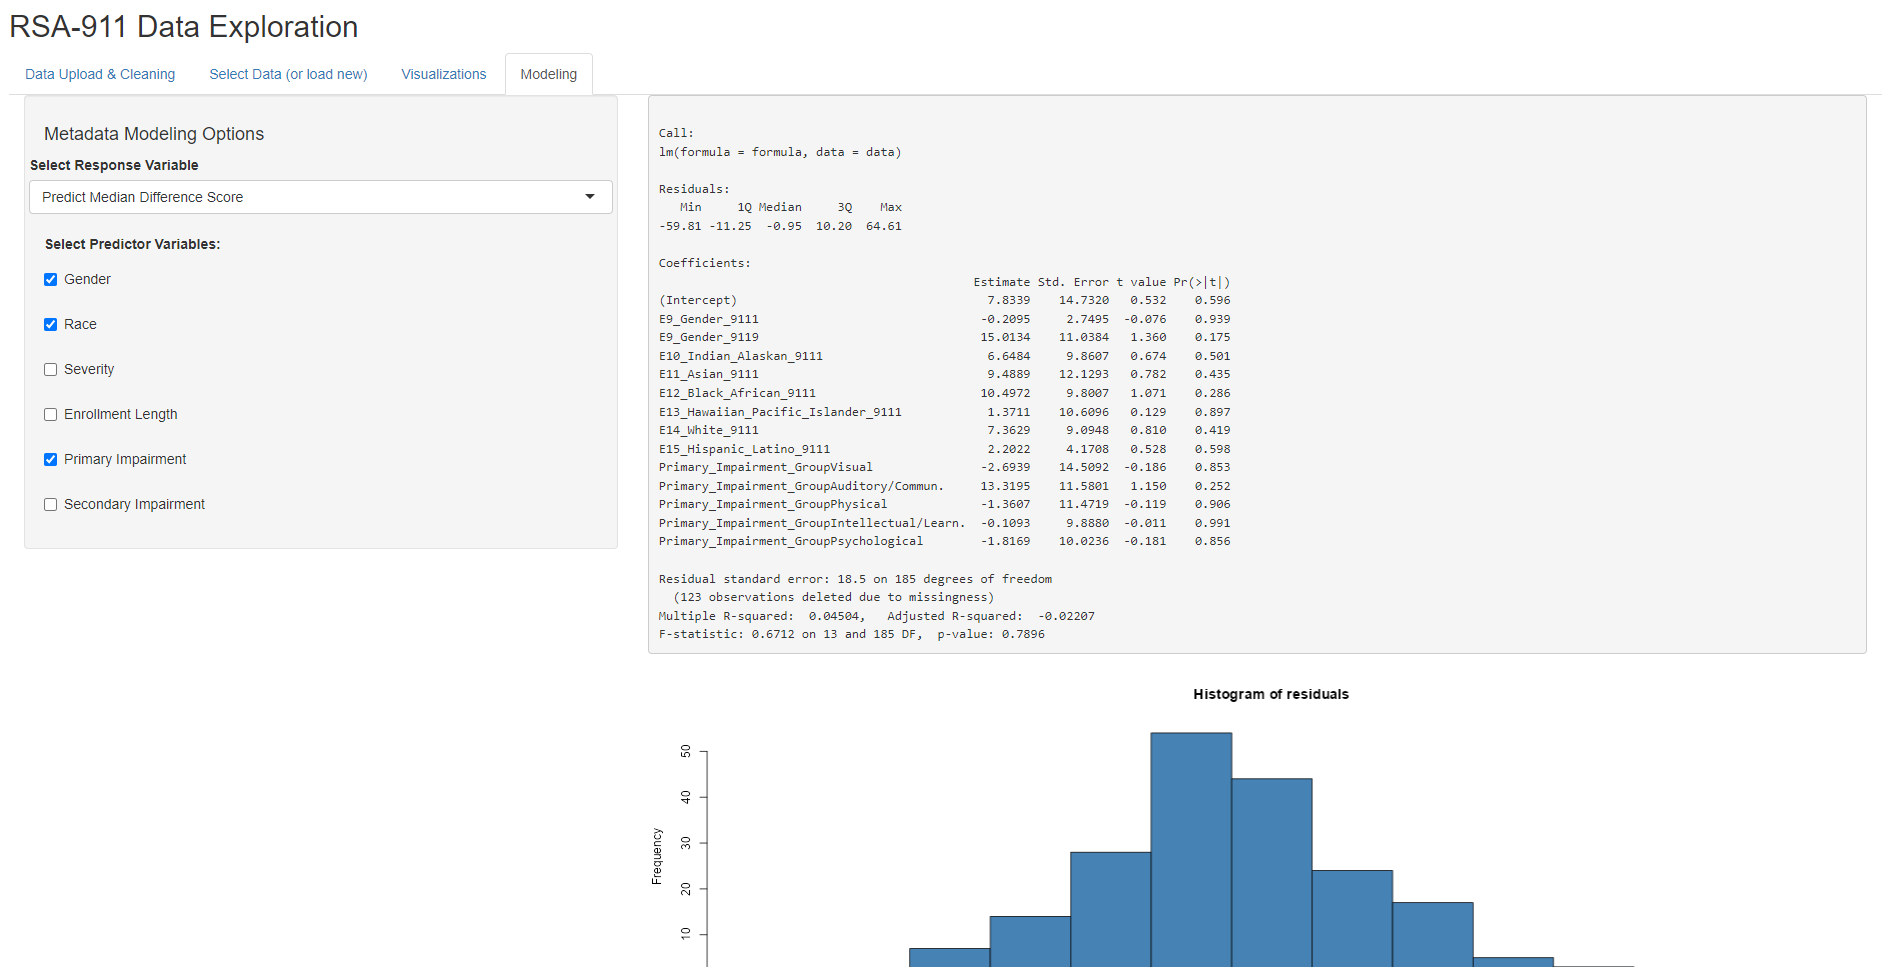
Task: Open the Data Upload & Cleaning tab
Action: (x=100, y=74)
